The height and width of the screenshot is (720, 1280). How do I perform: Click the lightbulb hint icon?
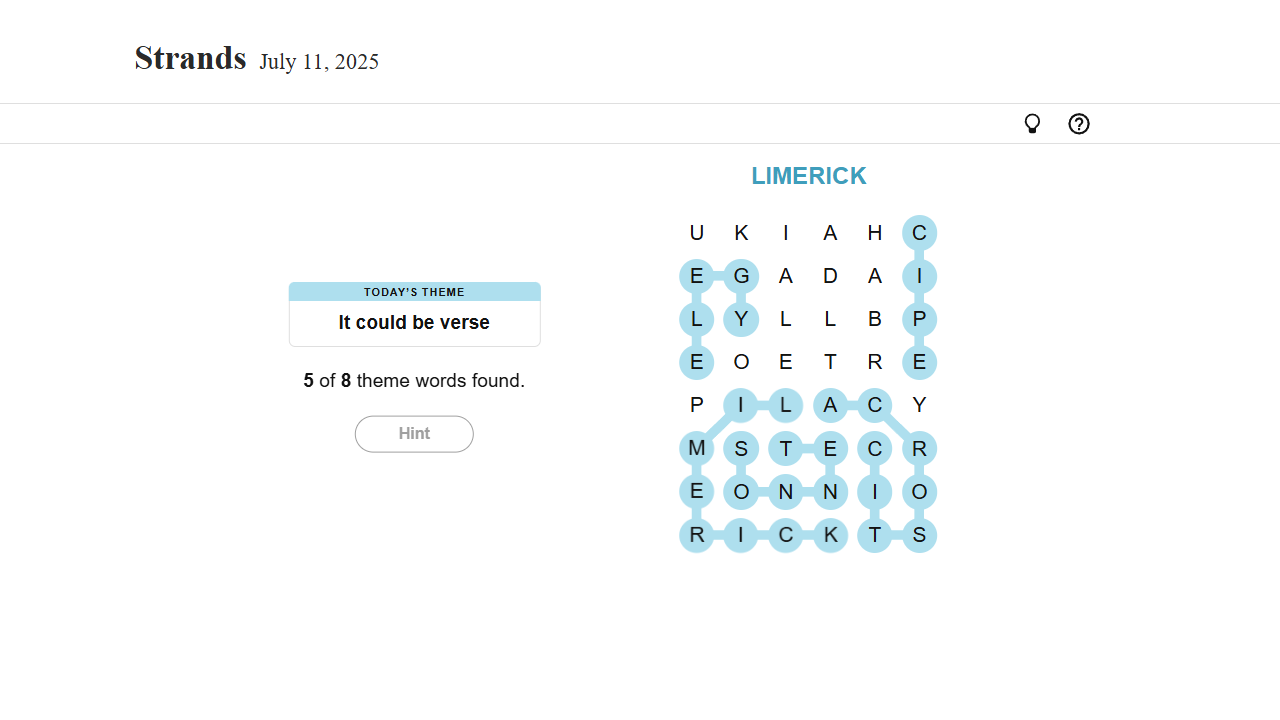tap(1032, 124)
